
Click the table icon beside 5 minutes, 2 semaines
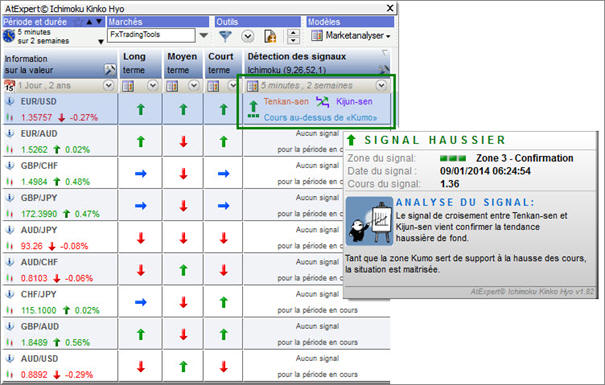tap(253, 86)
